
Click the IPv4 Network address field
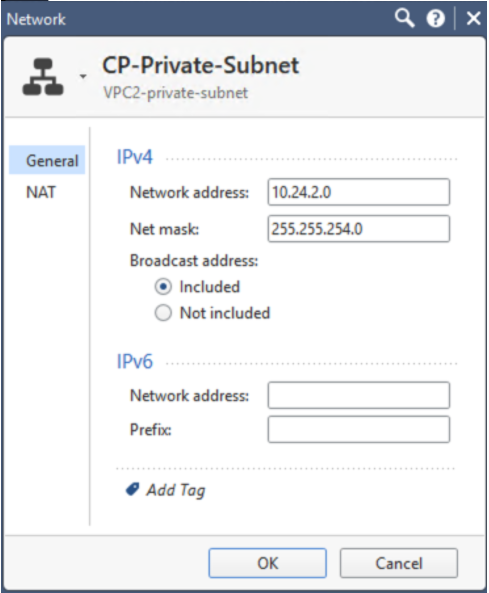click(x=359, y=192)
